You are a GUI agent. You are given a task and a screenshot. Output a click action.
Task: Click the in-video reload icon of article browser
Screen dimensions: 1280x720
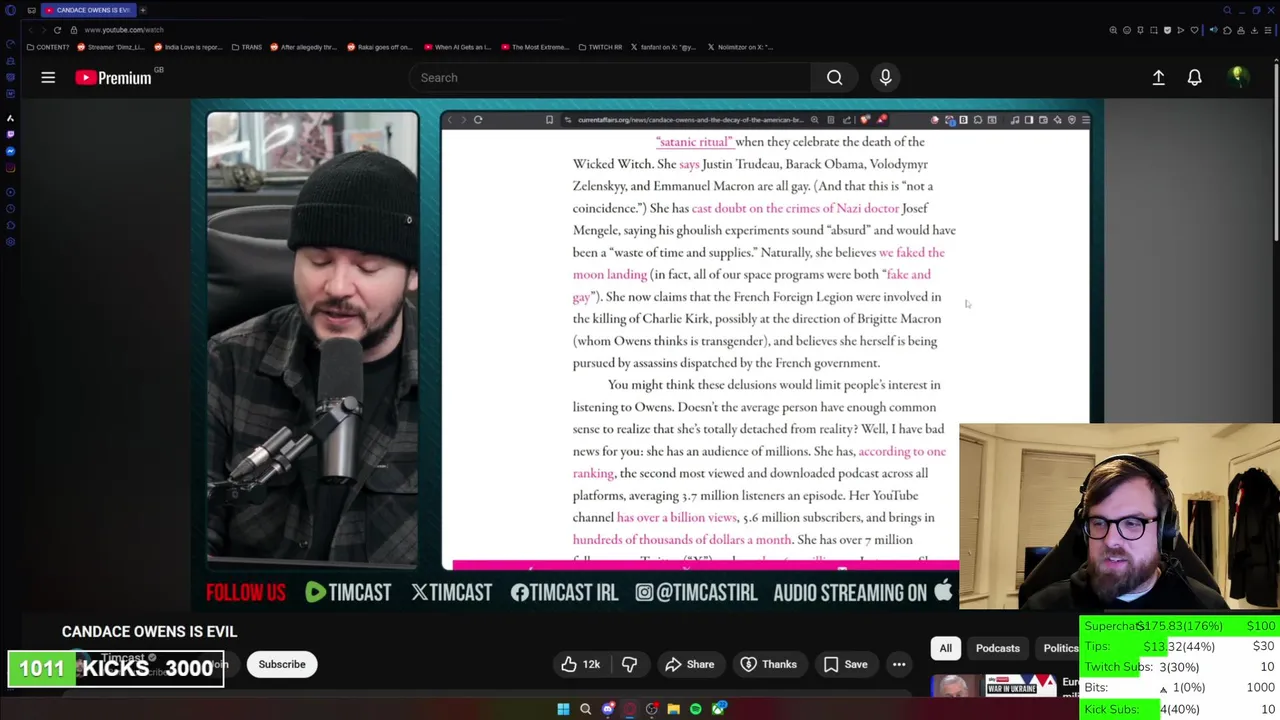(478, 120)
